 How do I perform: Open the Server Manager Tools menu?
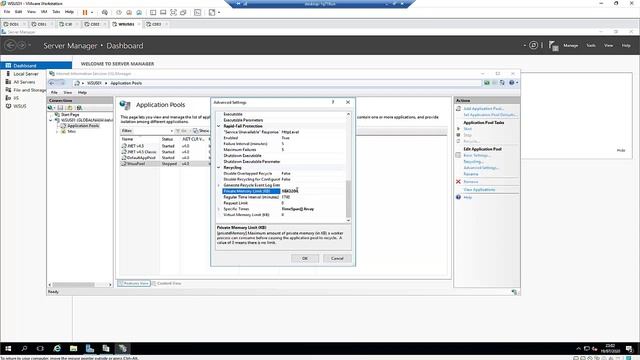pos(591,46)
